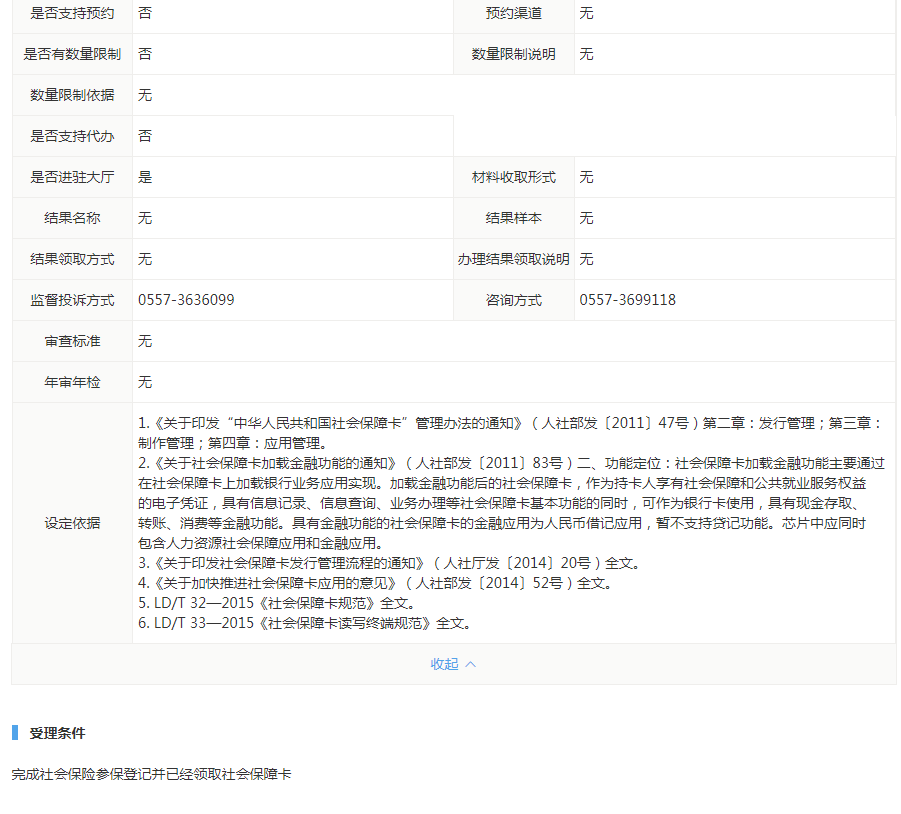Collapse the details via the 收起 text
Screen dimensions: 901x814
[x=444, y=664]
